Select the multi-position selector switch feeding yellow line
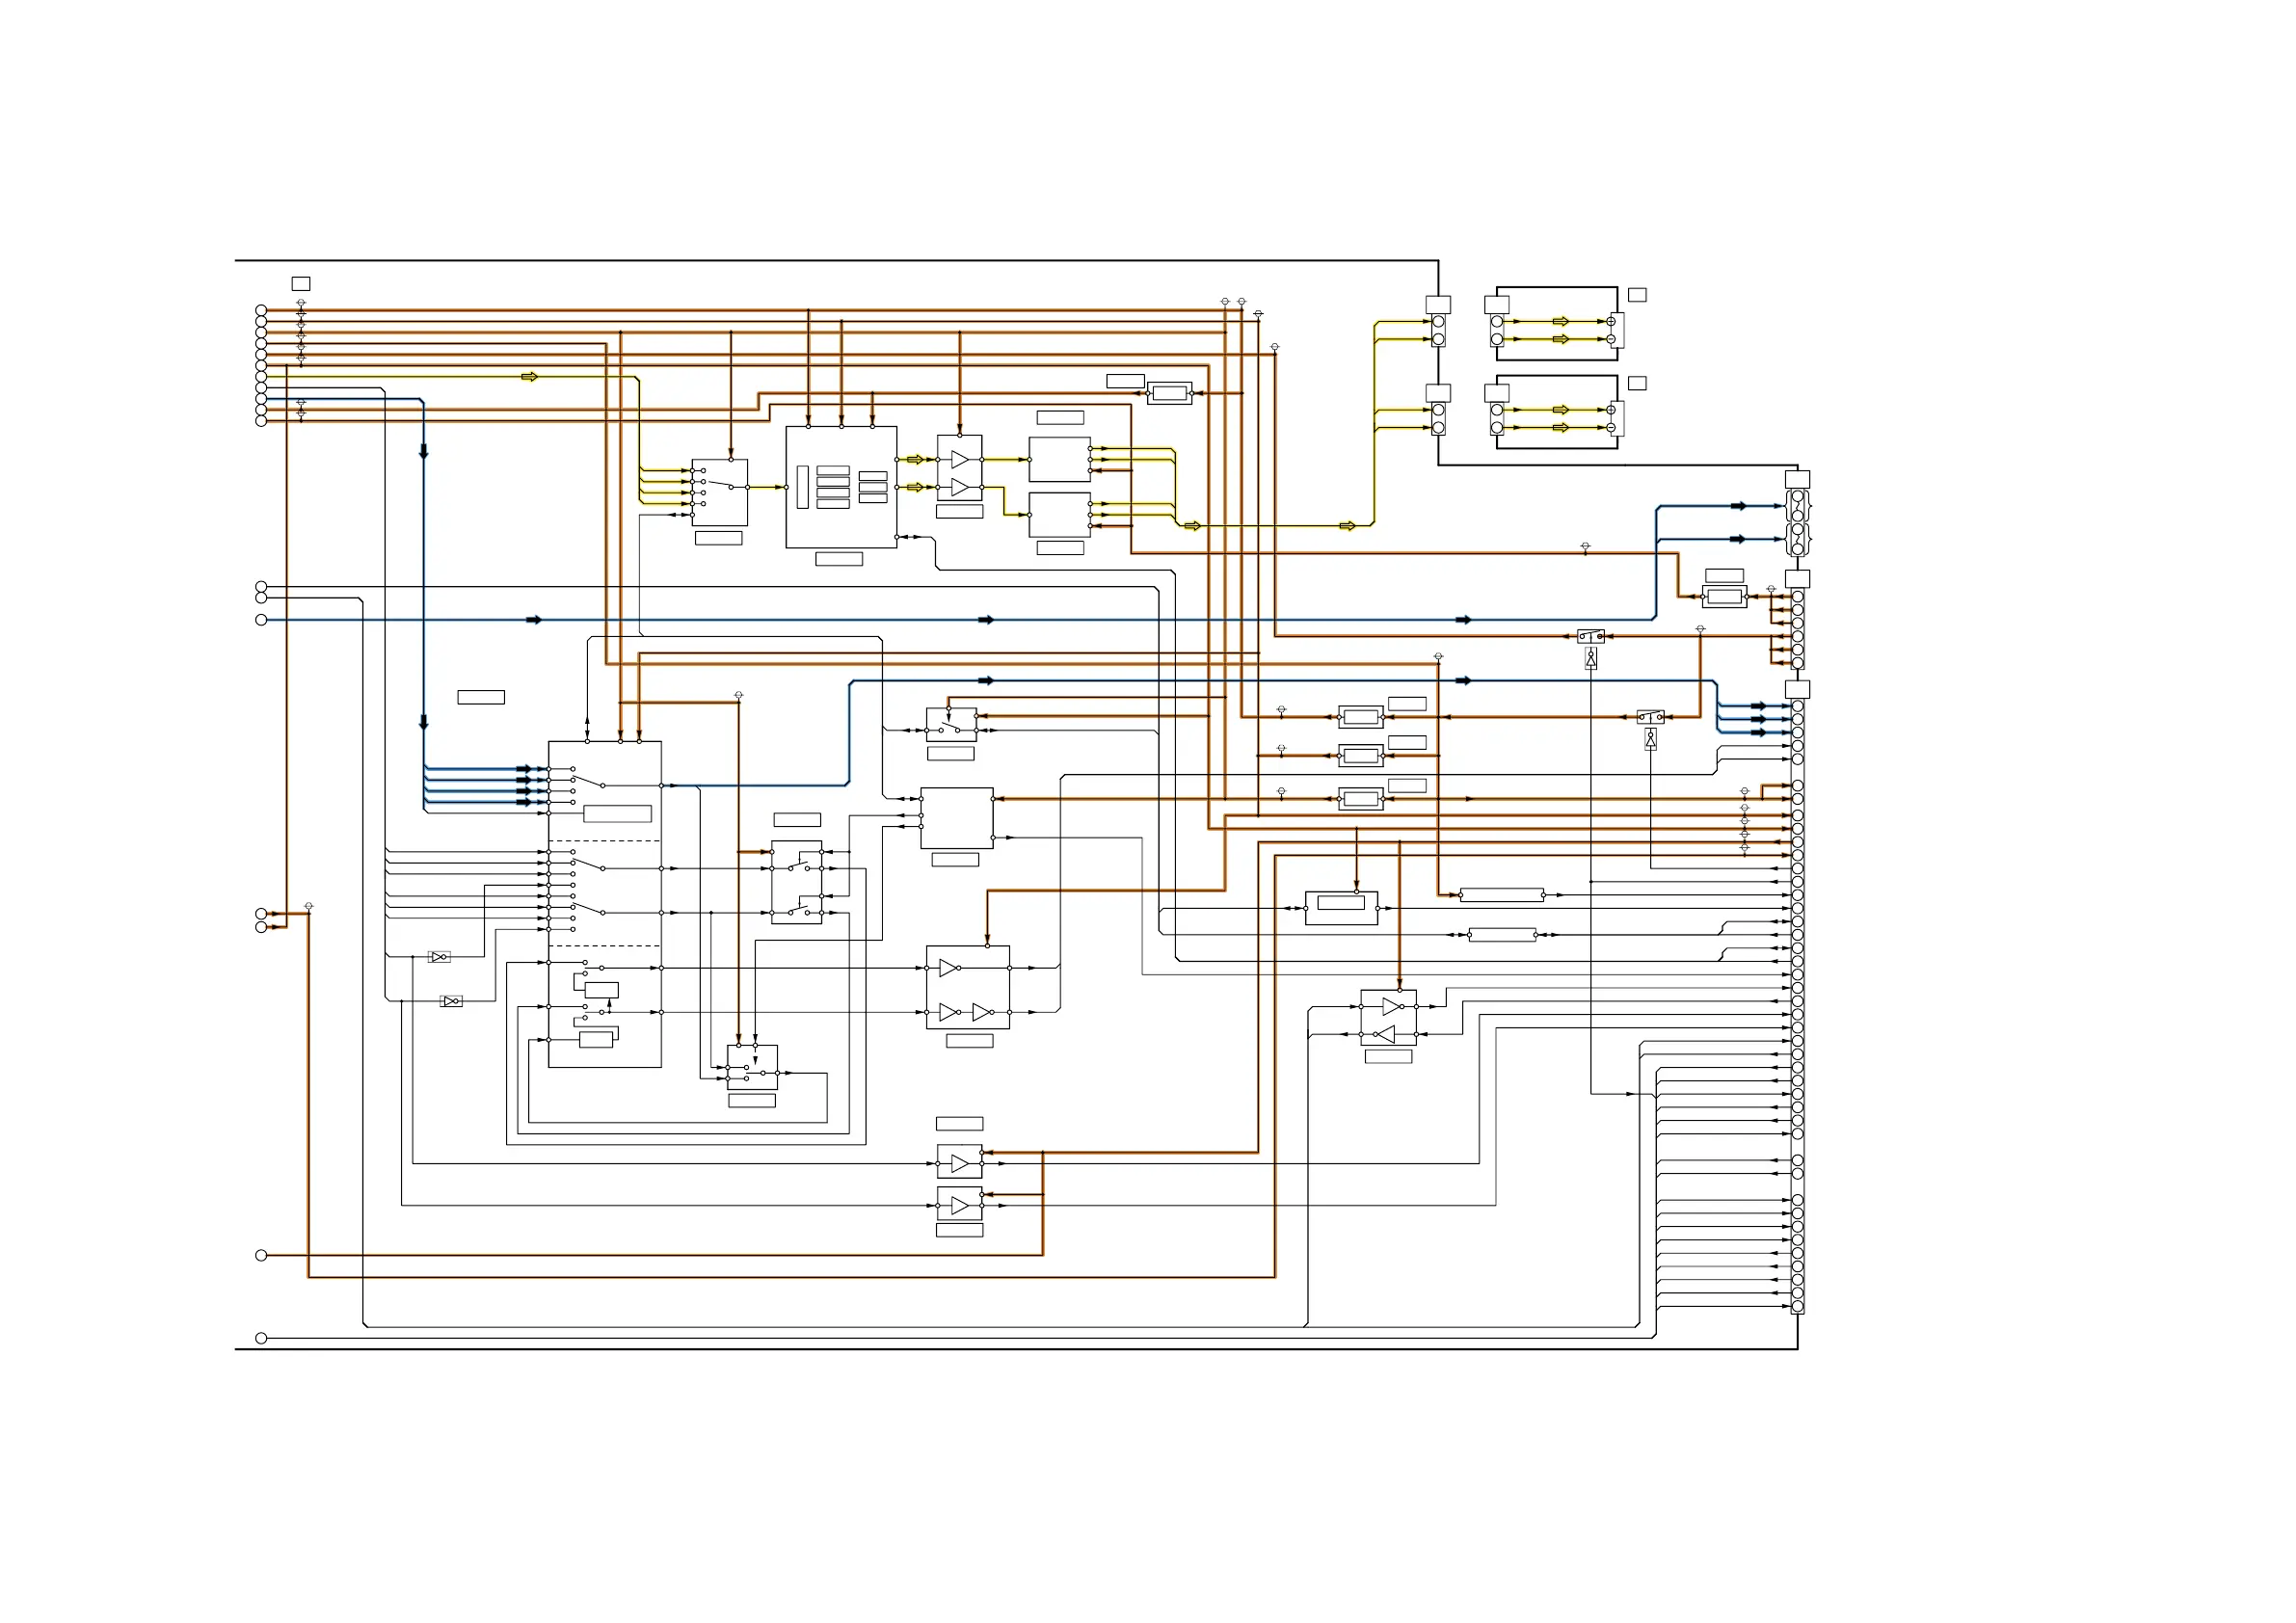 719,492
